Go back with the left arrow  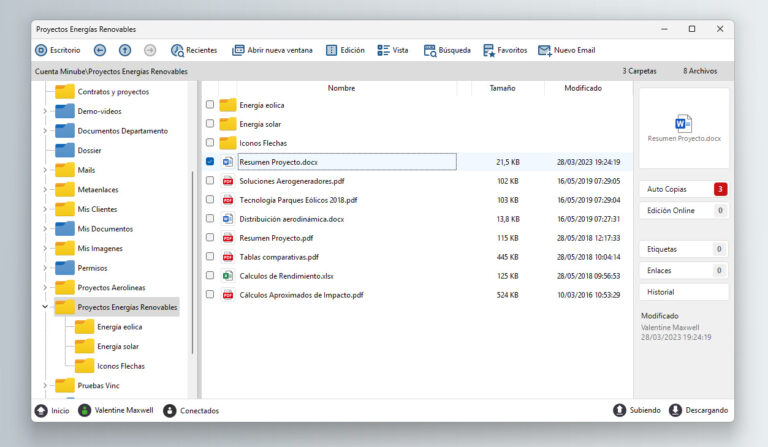tap(100, 50)
